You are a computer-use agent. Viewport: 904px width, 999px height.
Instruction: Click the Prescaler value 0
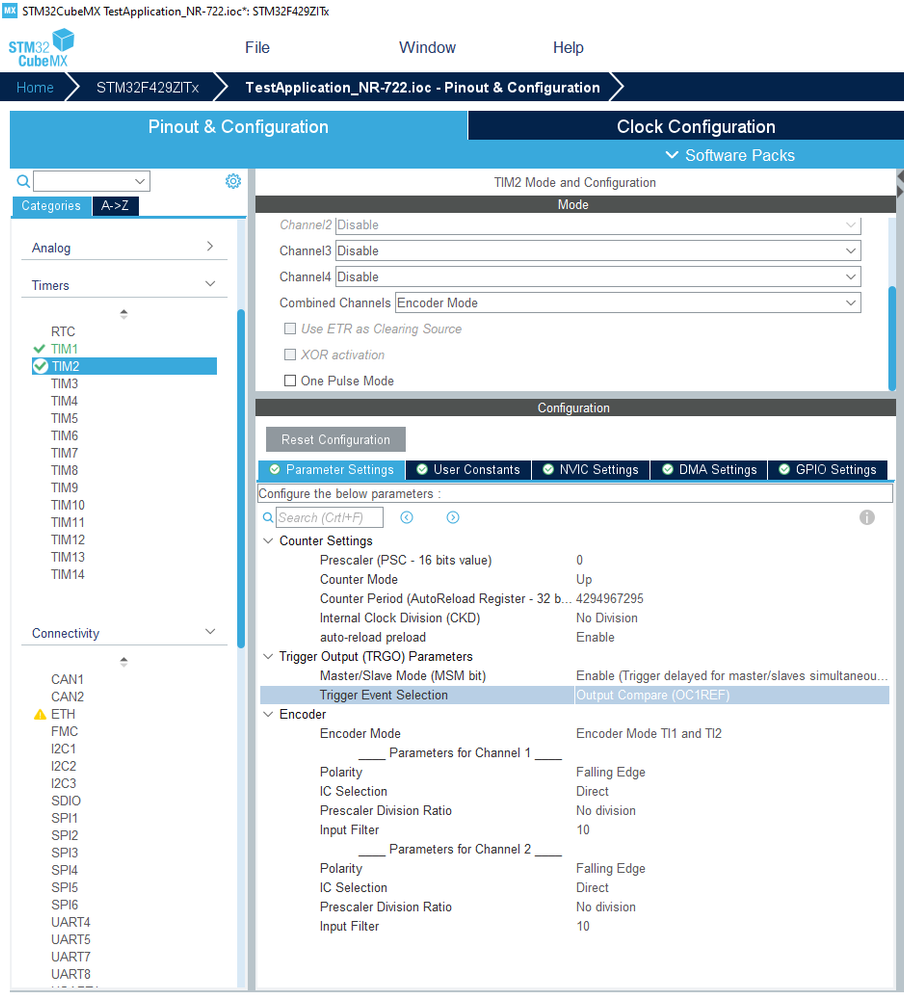coord(579,560)
